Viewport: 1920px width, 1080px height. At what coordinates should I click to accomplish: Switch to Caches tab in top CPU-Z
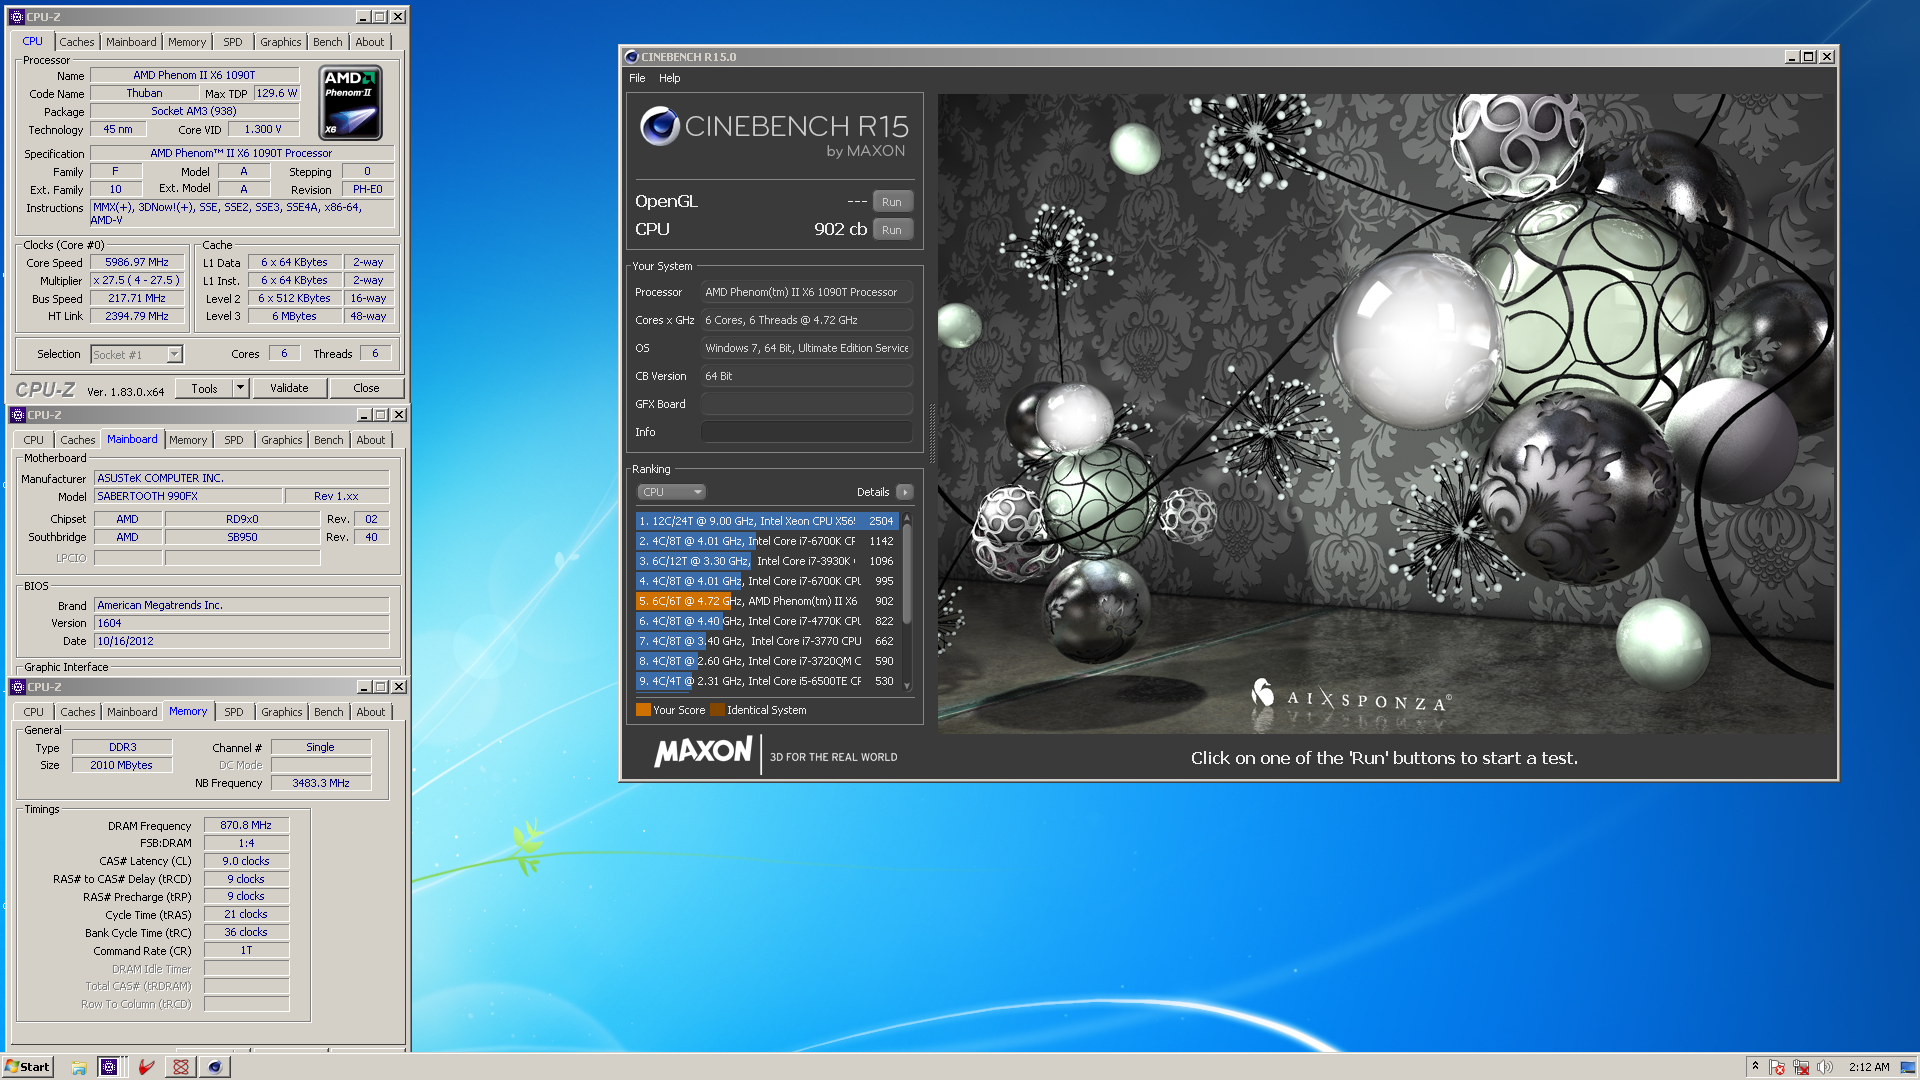coord(76,42)
